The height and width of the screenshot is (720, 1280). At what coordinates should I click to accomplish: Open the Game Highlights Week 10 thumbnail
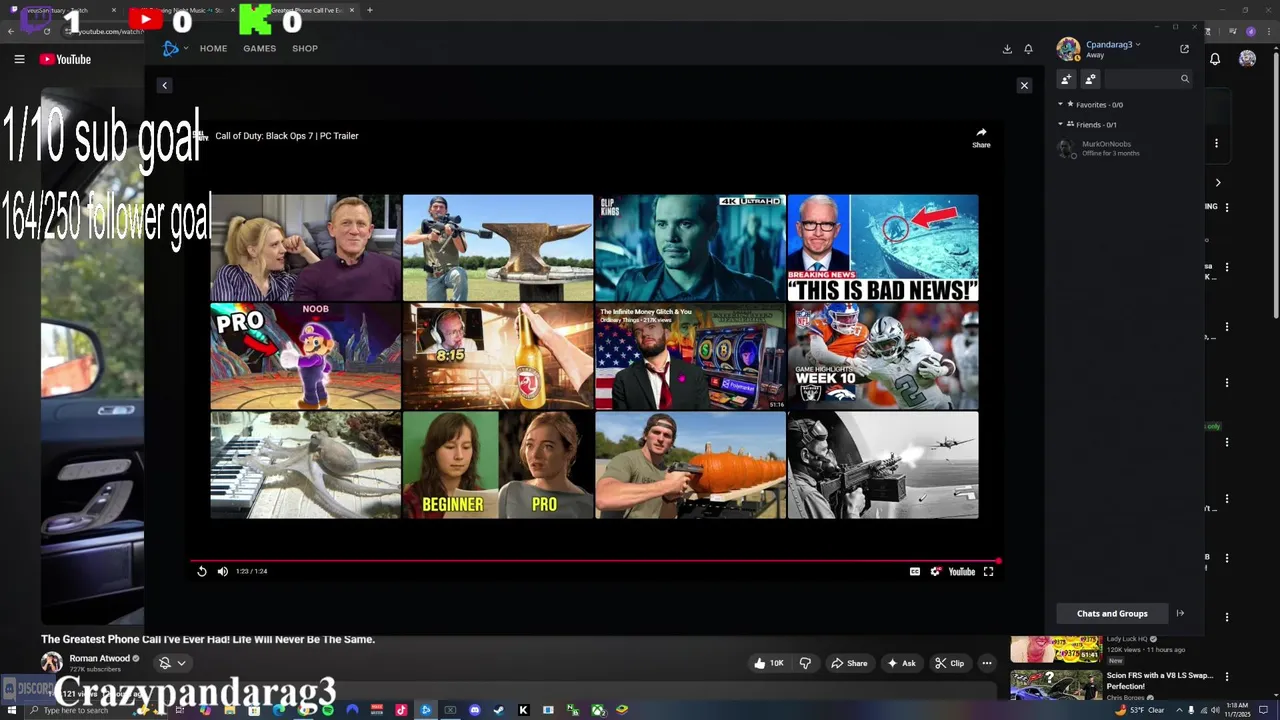click(883, 356)
